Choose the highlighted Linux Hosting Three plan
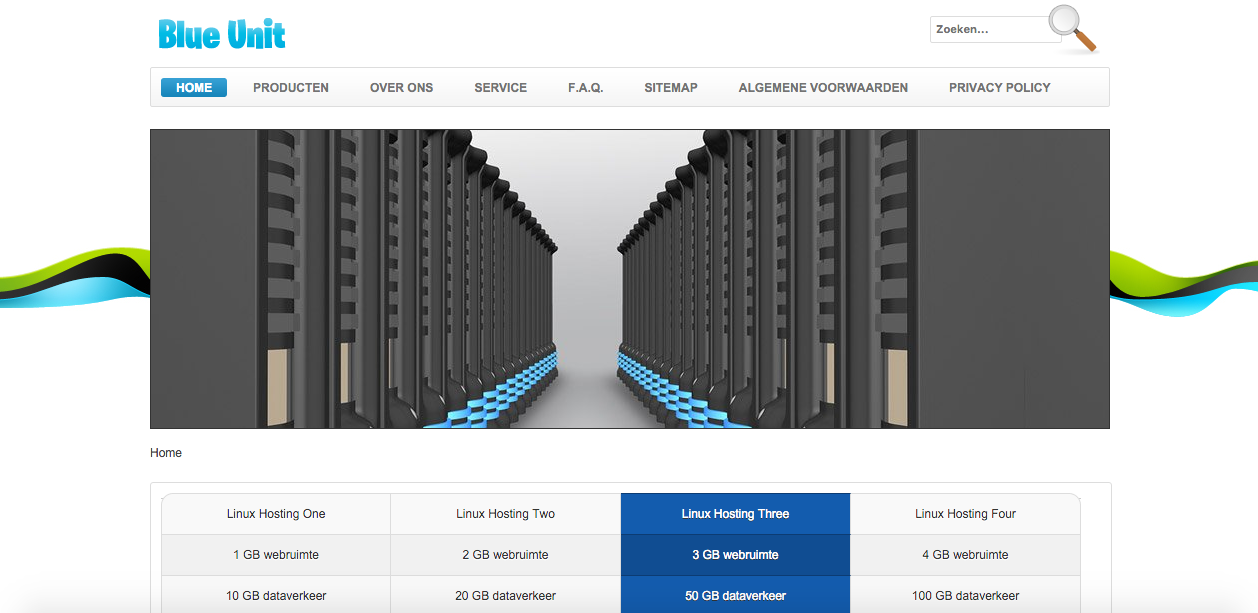1258x613 pixels. pyautogui.click(x=735, y=514)
